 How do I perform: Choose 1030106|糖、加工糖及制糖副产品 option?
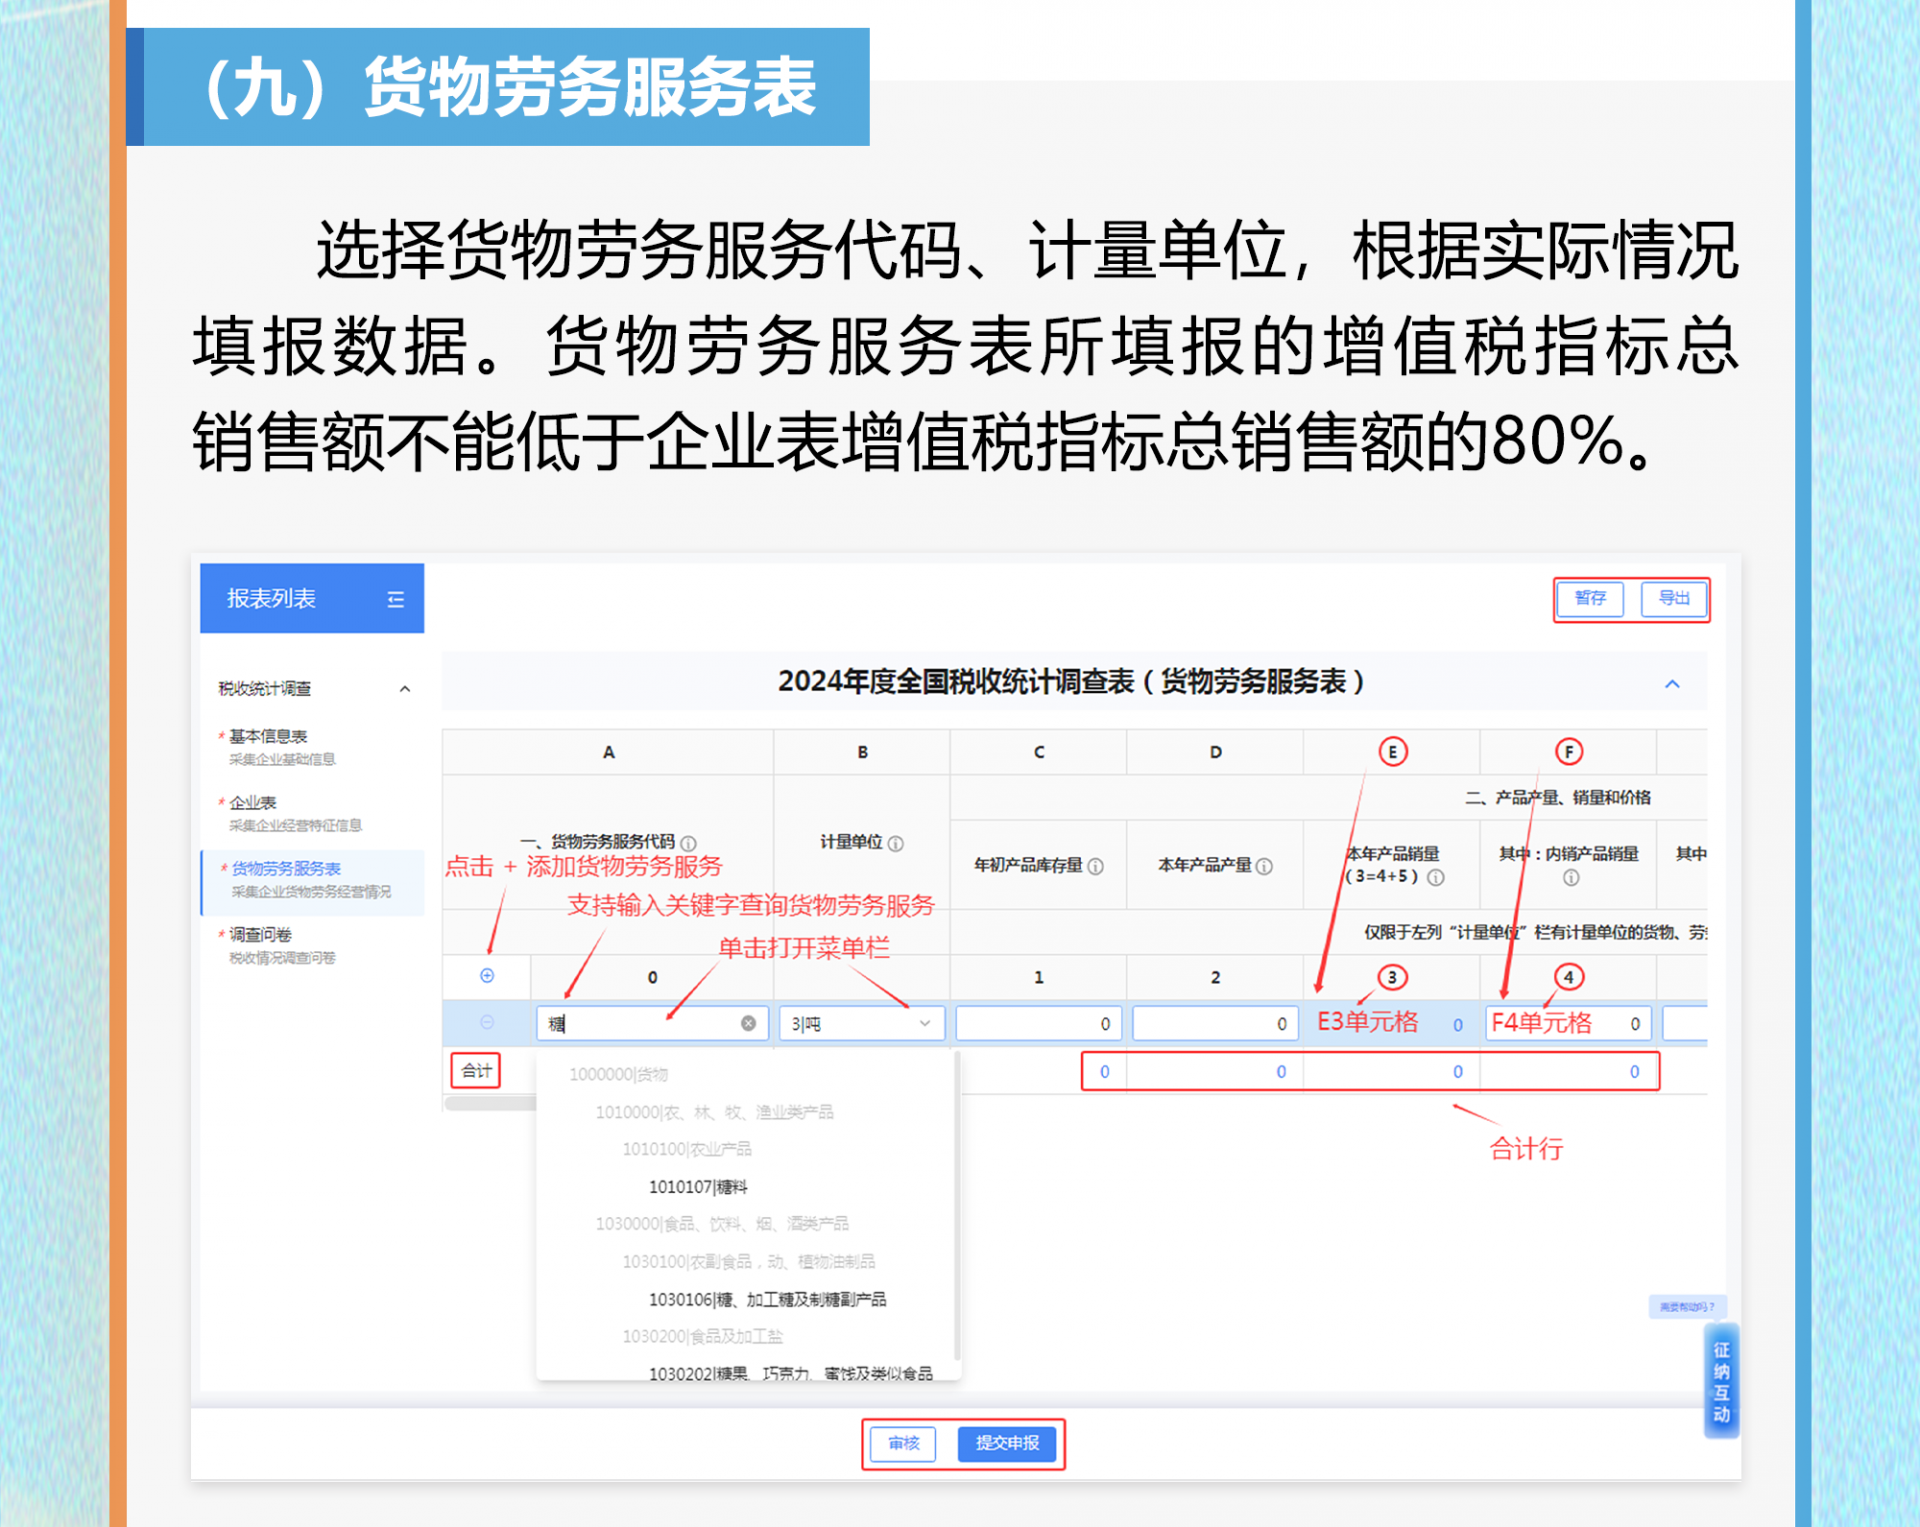(767, 1299)
